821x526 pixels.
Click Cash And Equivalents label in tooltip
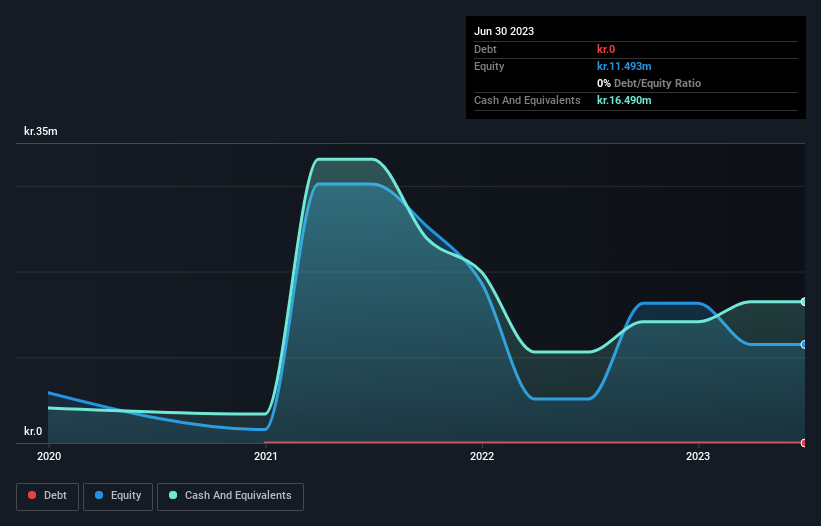(527, 100)
